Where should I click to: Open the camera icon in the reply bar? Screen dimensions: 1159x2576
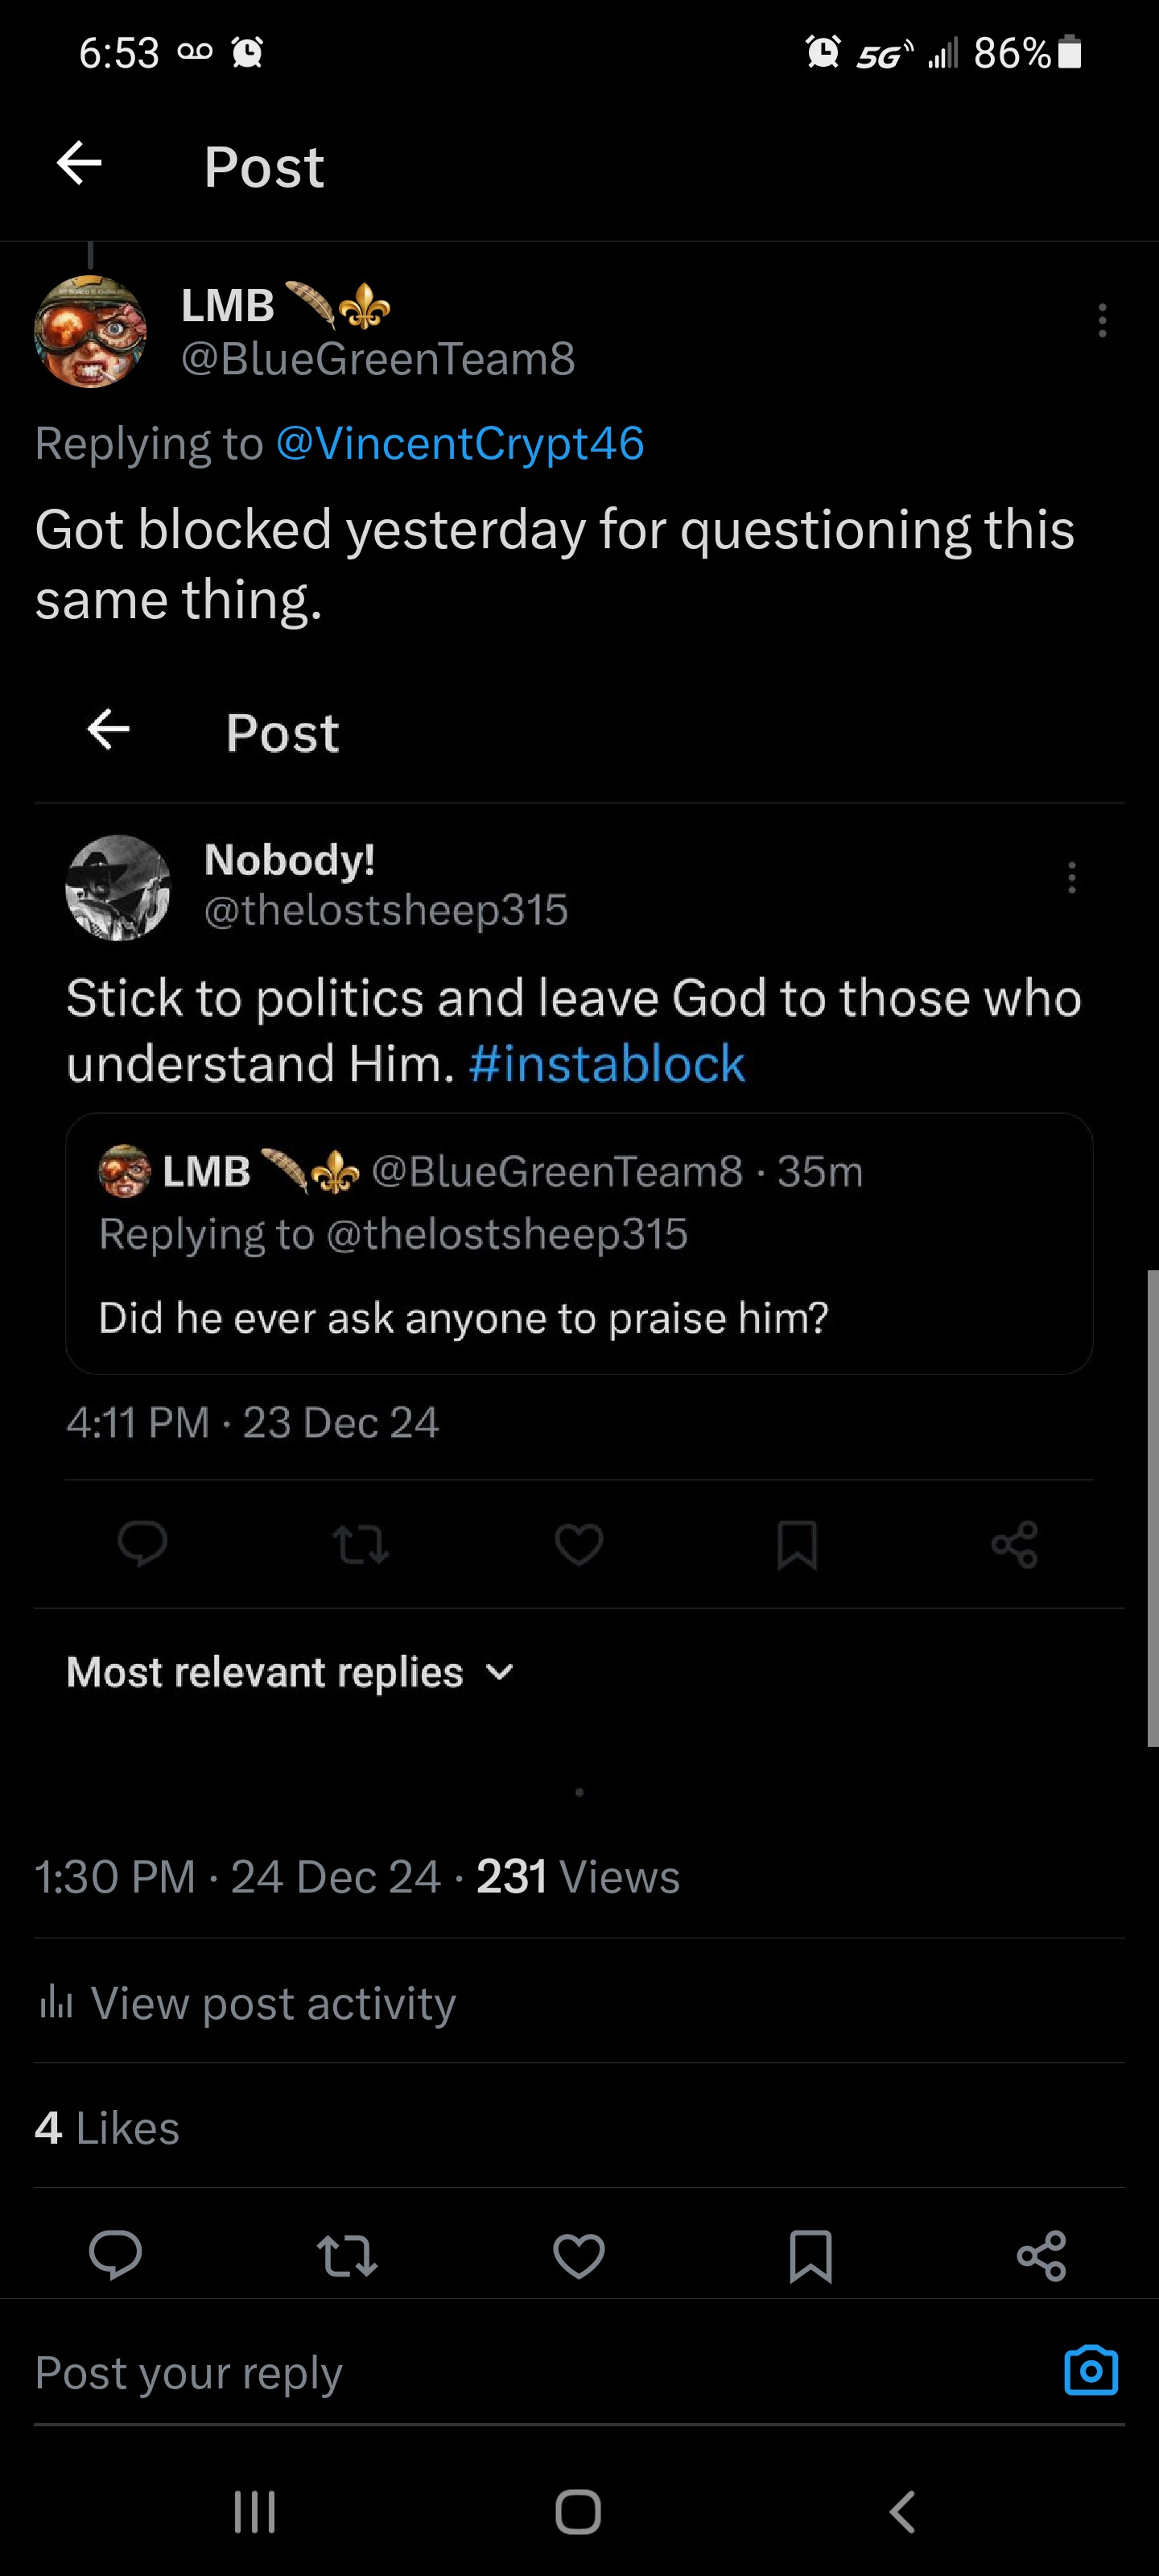pyautogui.click(x=1091, y=2371)
